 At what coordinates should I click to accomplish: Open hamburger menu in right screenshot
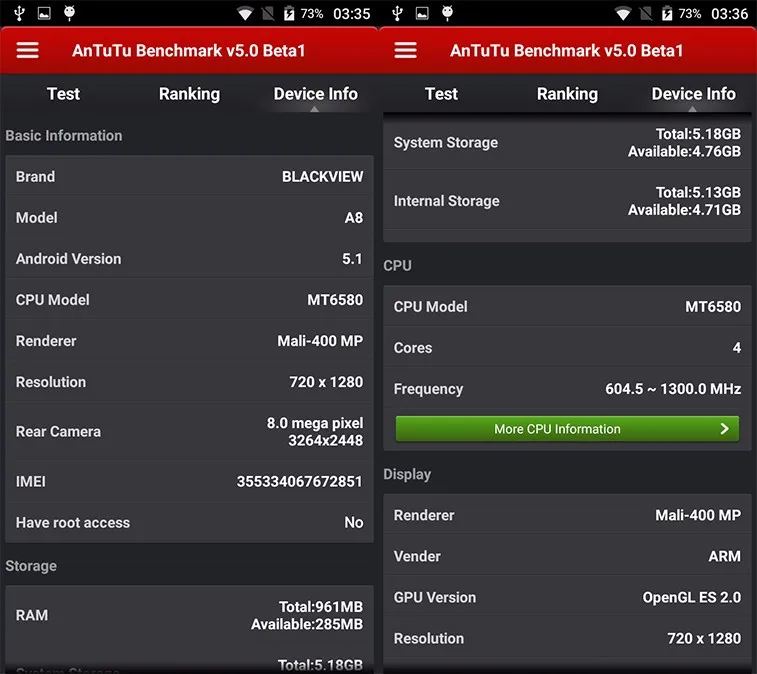pyautogui.click(x=406, y=50)
